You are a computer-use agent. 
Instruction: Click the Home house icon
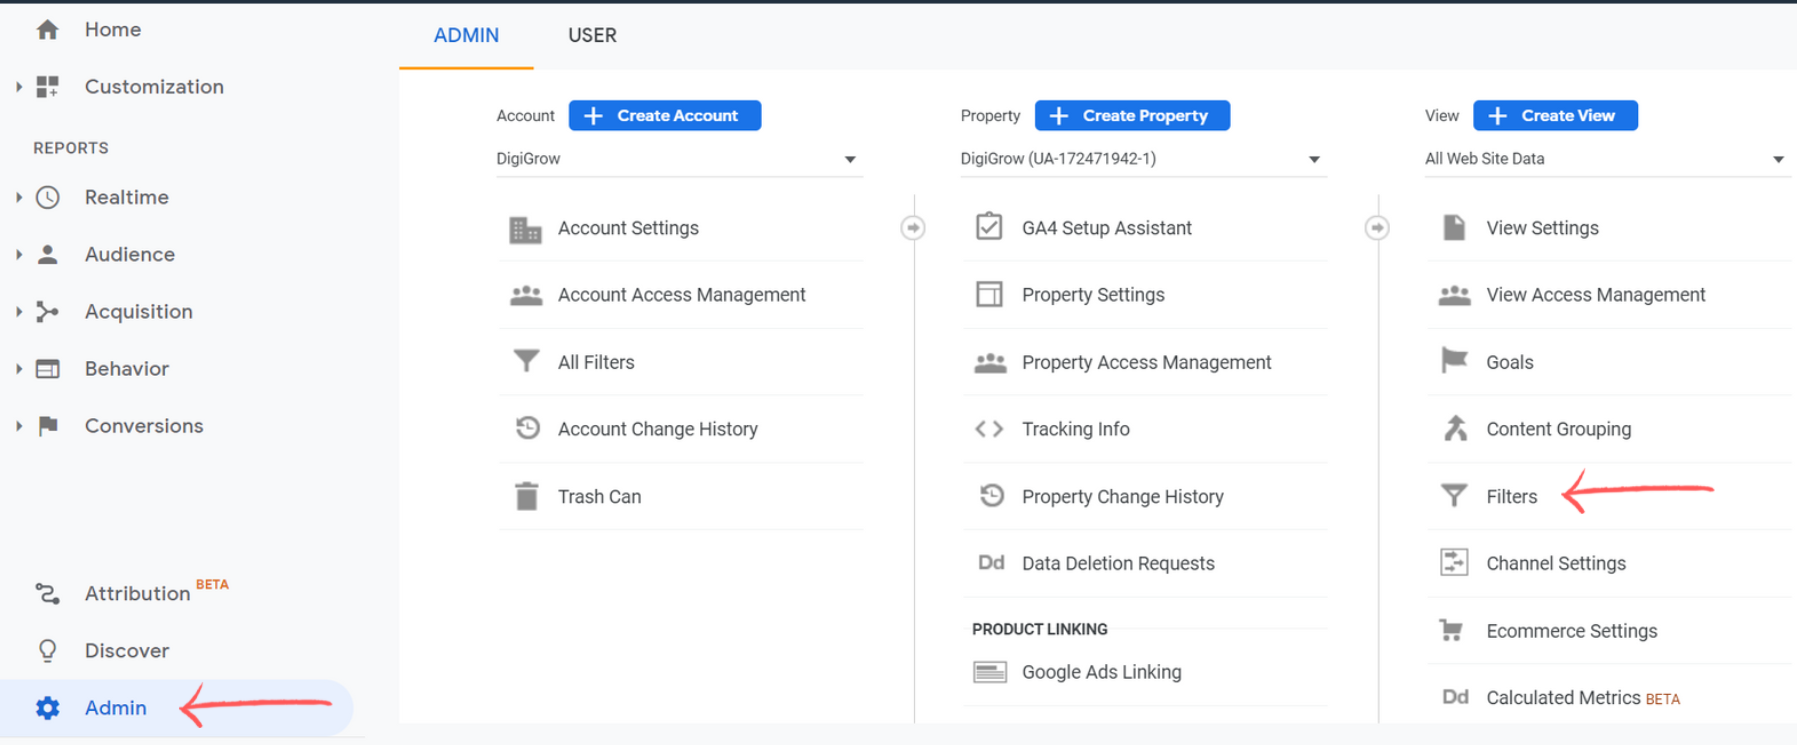[x=47, y=30]
